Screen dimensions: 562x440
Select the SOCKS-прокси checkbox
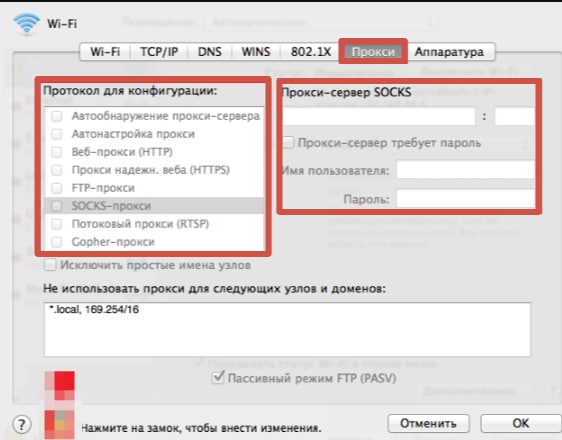tap(57, 206)
